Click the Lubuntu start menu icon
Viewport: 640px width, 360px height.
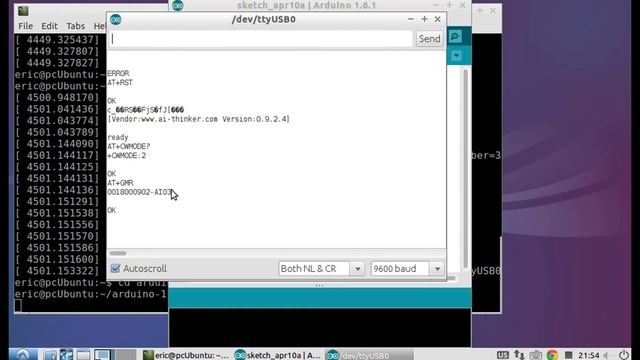(x=23, y=355)
